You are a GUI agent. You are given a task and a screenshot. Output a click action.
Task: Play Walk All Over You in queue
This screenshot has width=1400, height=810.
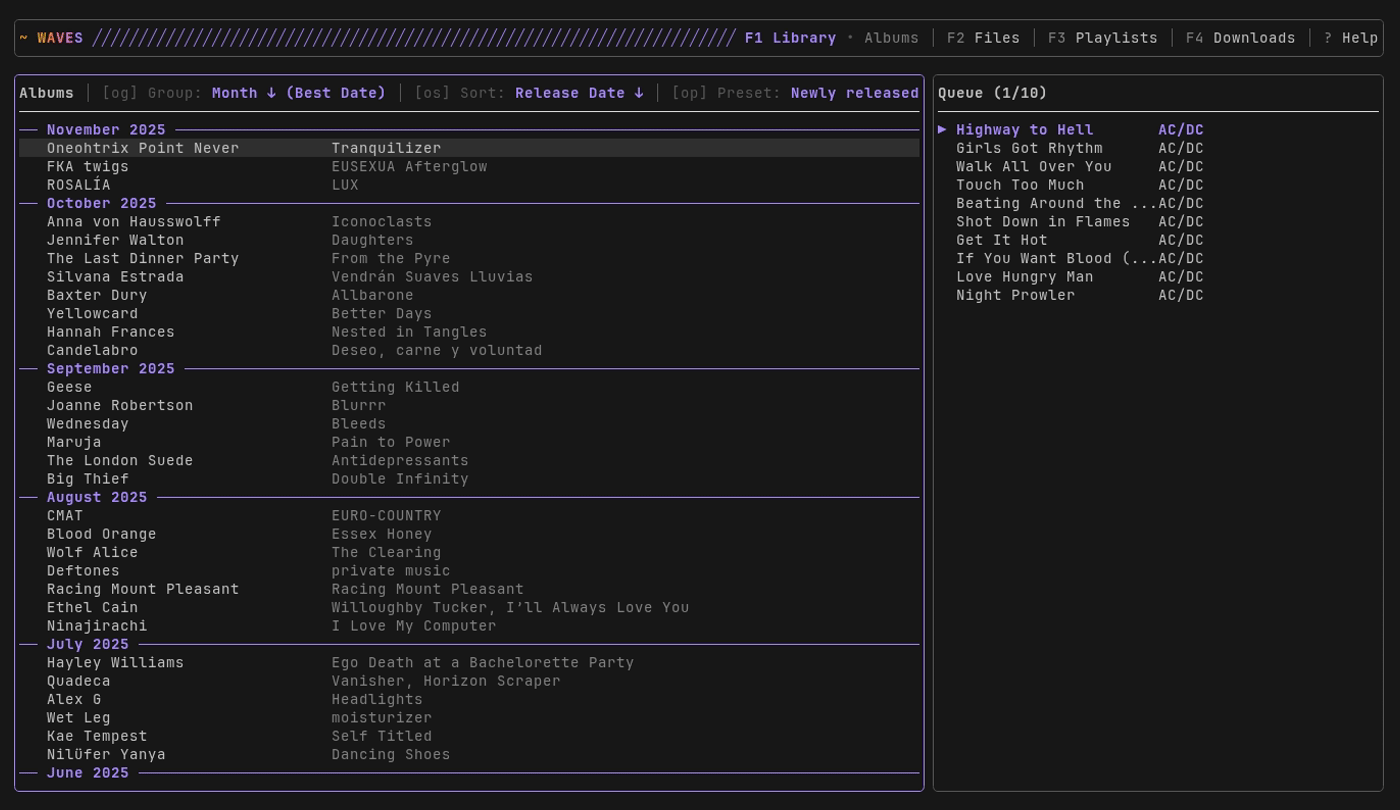pyautogui.click(x=1158, y=167)
